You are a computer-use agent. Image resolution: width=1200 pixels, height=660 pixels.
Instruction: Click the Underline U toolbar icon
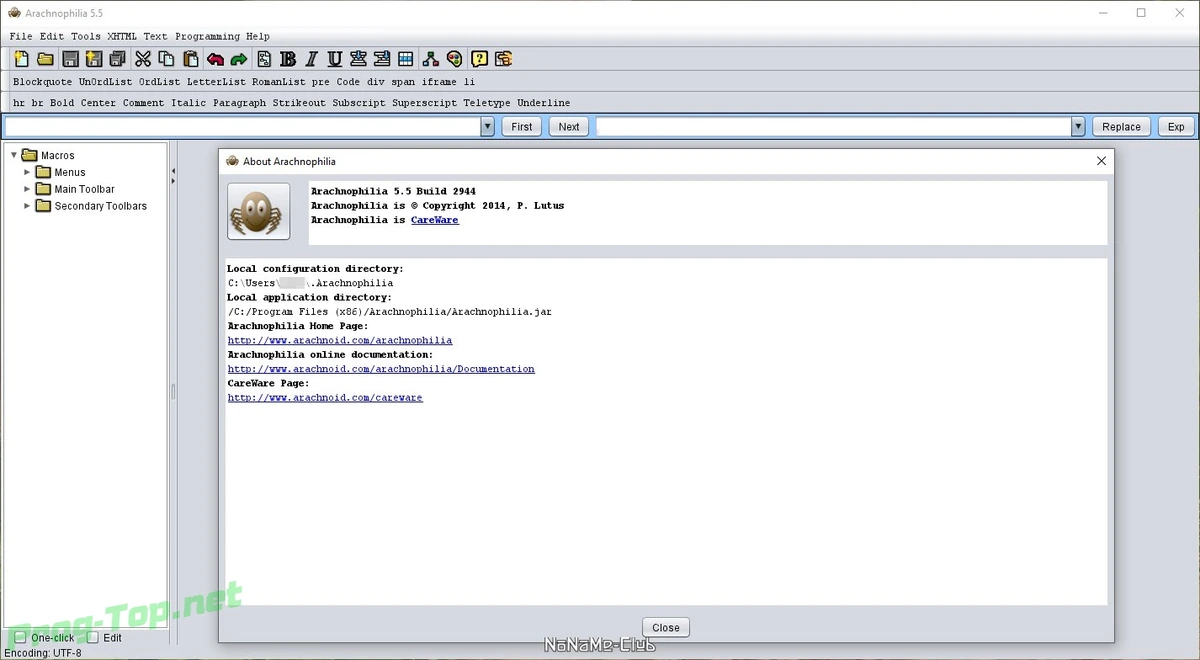tap(335, 59)
